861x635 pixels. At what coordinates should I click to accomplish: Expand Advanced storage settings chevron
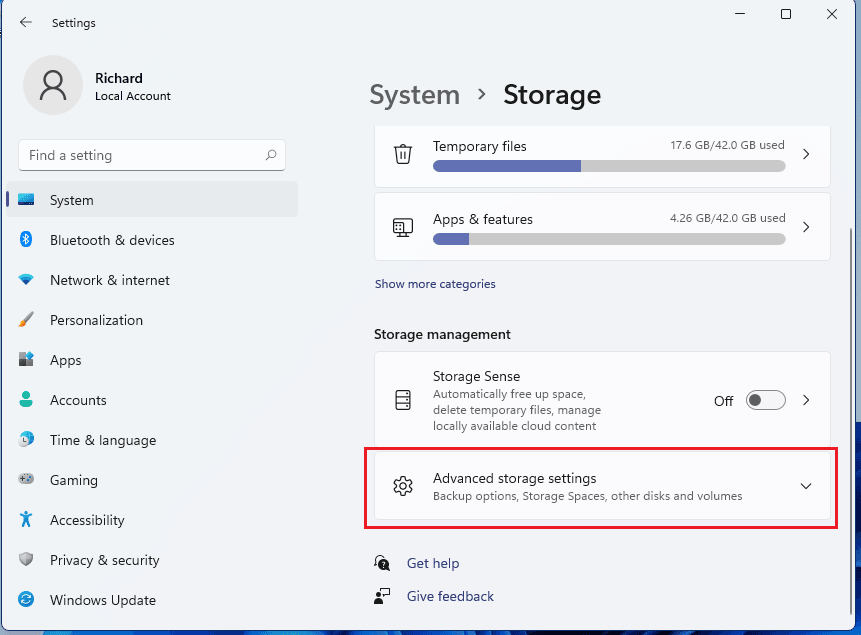(x=806, y=486)
